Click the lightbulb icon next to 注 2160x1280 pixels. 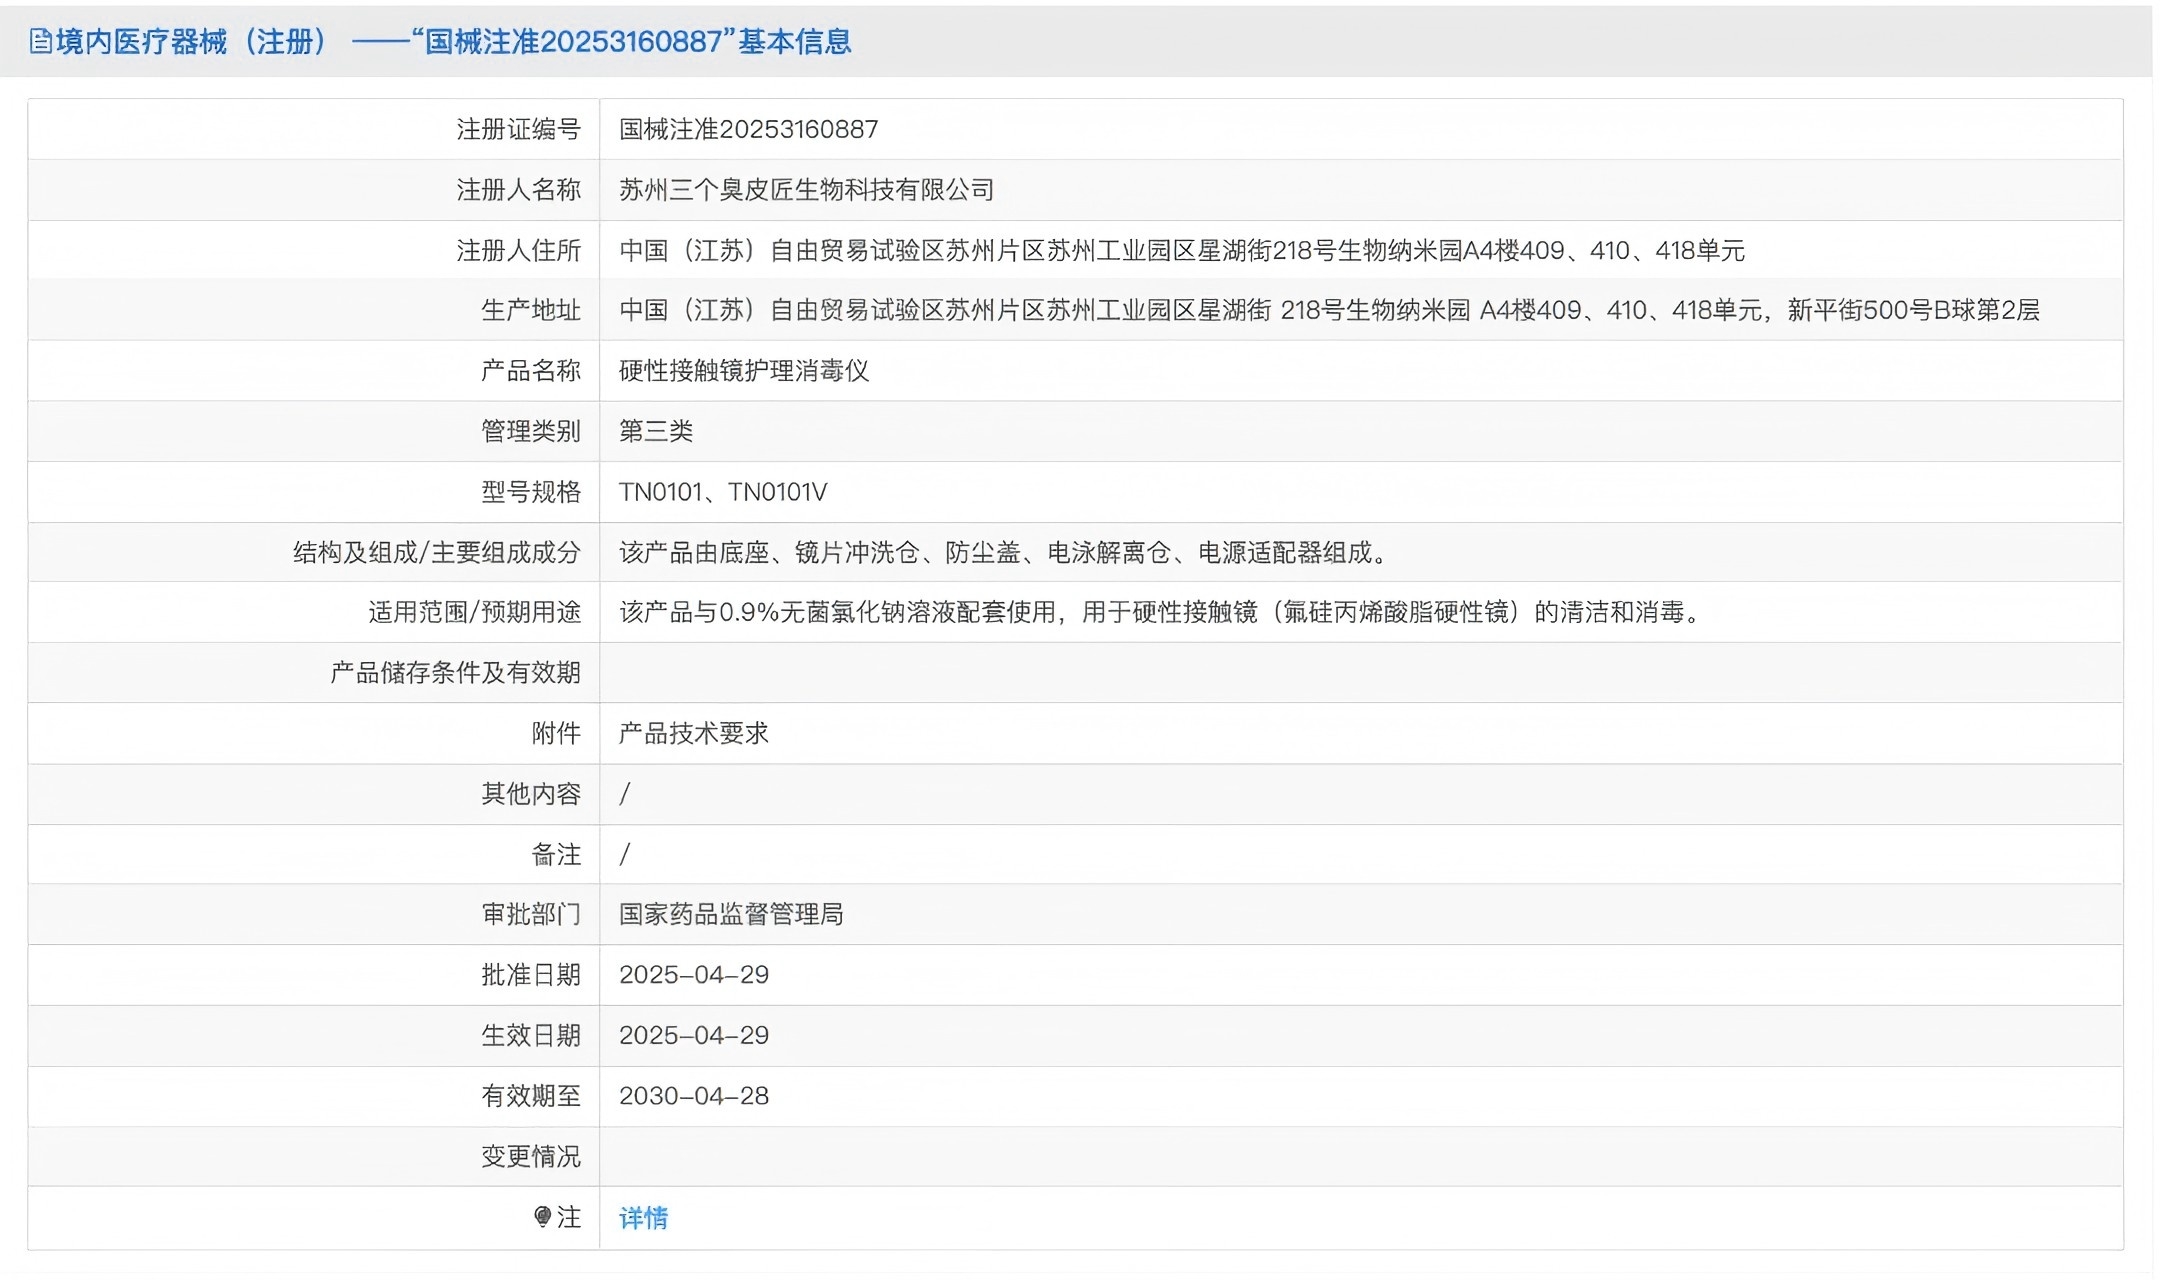pyautogui.click(x=542, y=1217)
